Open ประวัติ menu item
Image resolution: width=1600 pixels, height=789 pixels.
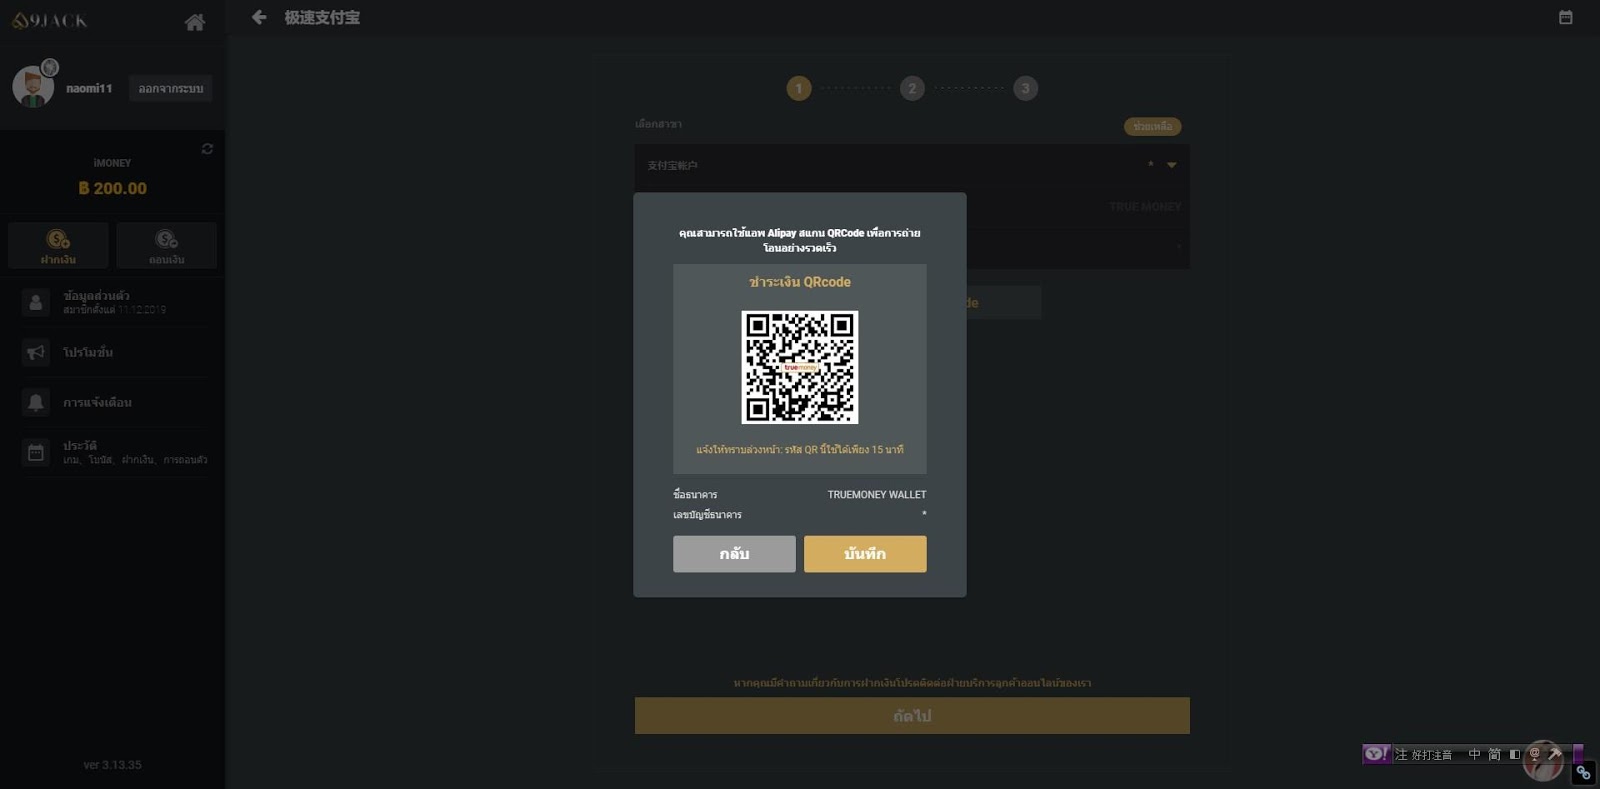click(x=115, y=452)
